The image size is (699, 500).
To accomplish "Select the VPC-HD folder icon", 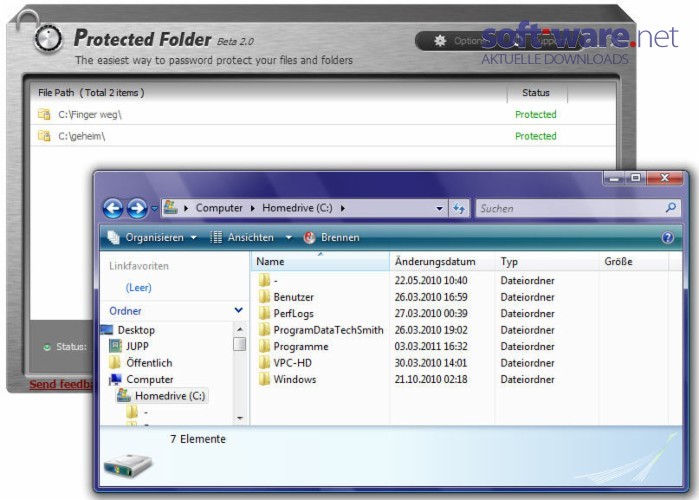I will [x=264, y=362].
